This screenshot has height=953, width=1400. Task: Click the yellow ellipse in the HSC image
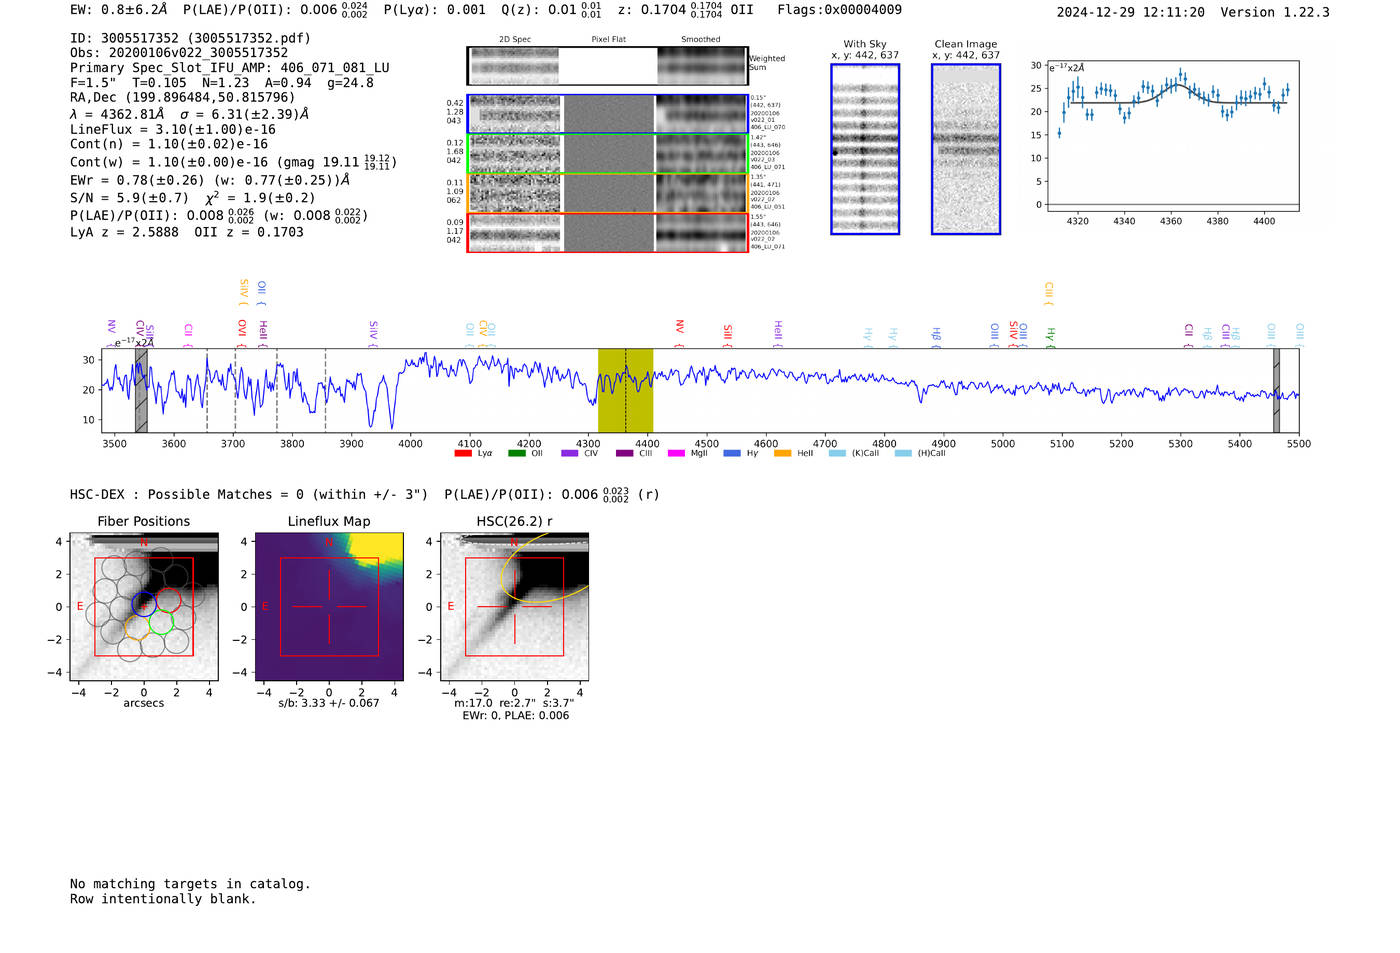(x=545, y=567)
